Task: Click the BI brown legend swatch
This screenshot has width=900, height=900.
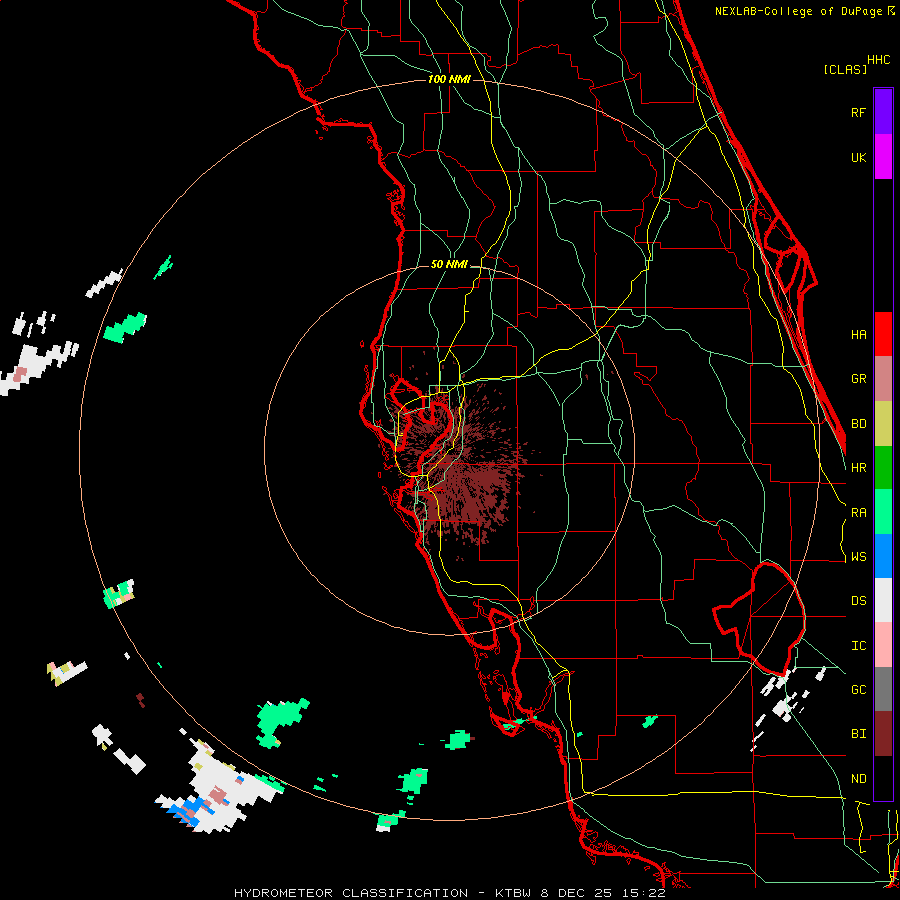Action: point(883,734)
